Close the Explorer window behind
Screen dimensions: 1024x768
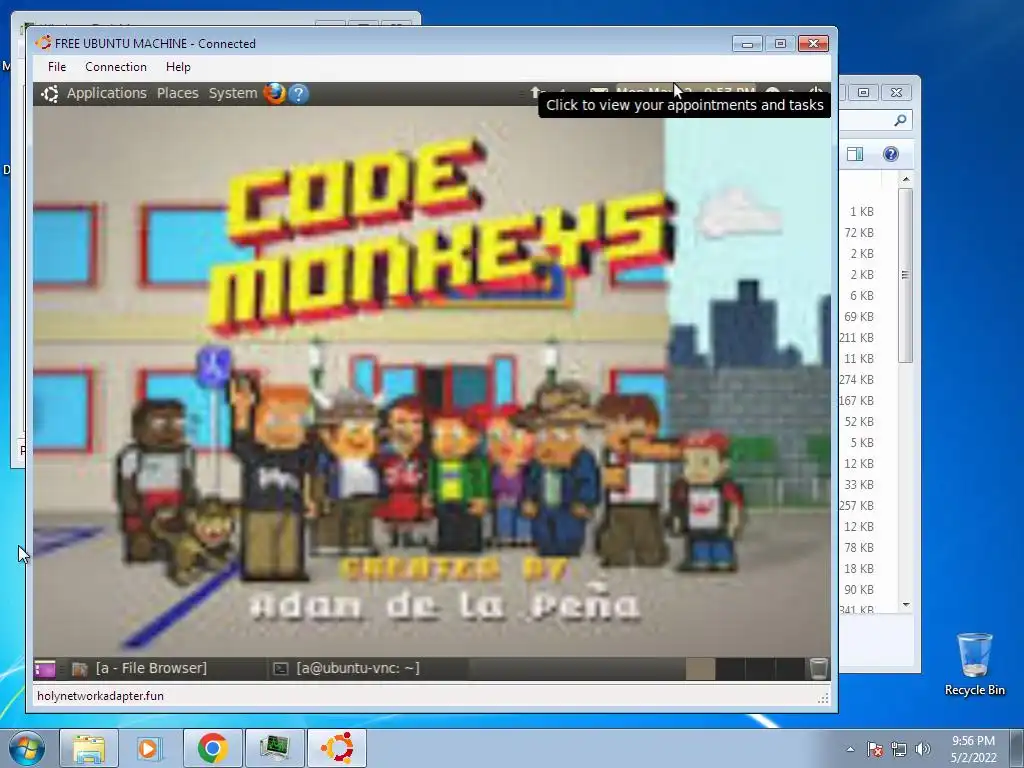(x=897, y=93)
